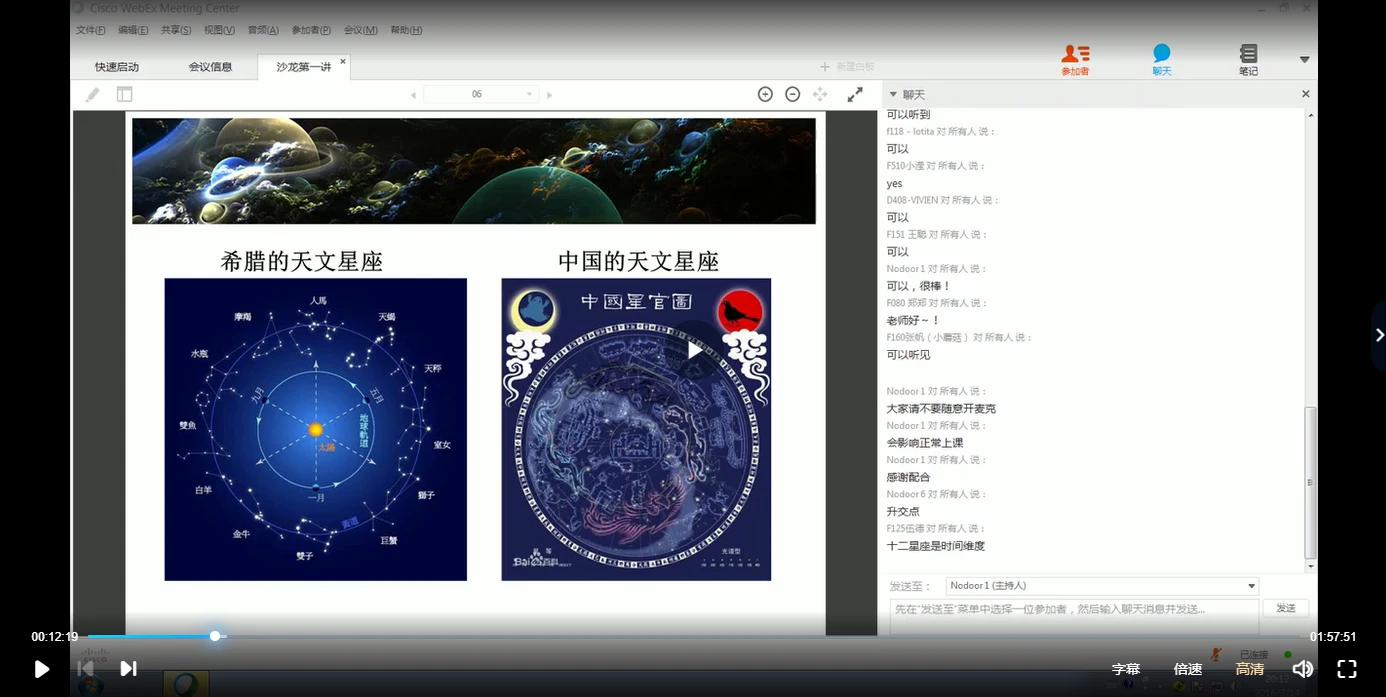Enter fullscreen mode on video player
Viewport: 1386px width, 697px height.
pos(1347,669)
